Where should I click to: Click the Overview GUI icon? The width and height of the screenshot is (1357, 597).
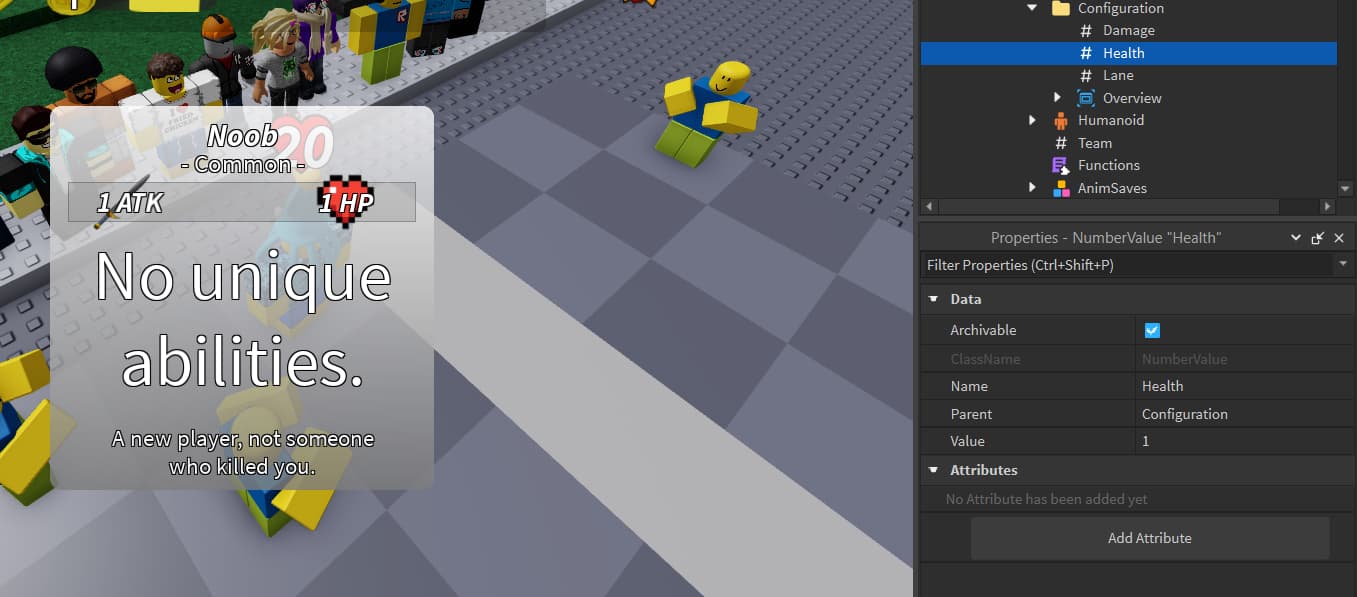pyautogui.click(x=1086, y=97)
